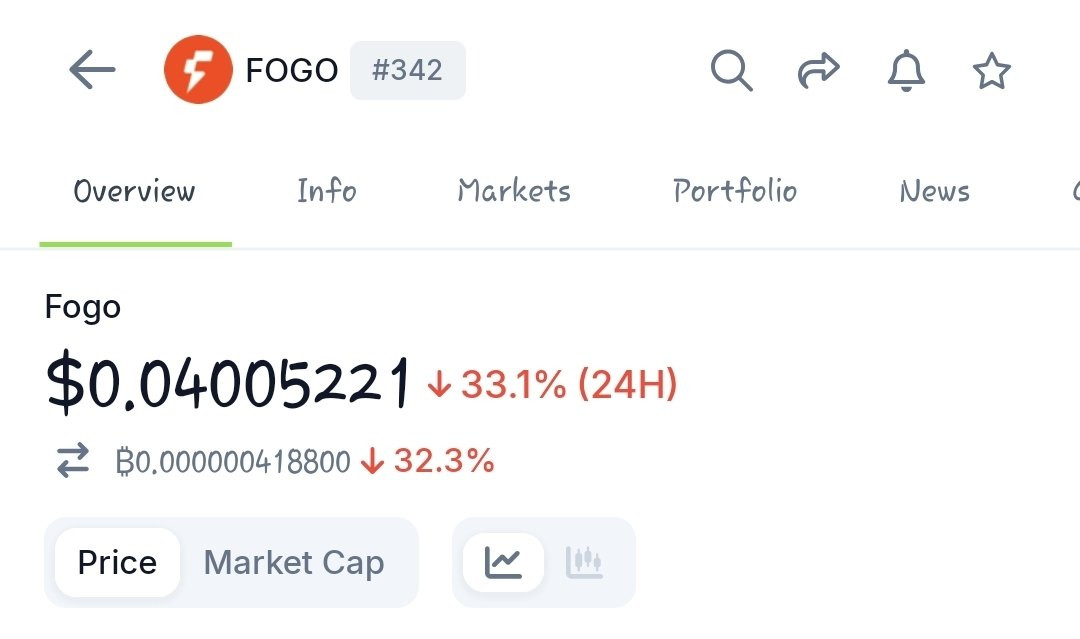Share this coin via the arrow icon
Screen dimensions: 1080x639
818,71
